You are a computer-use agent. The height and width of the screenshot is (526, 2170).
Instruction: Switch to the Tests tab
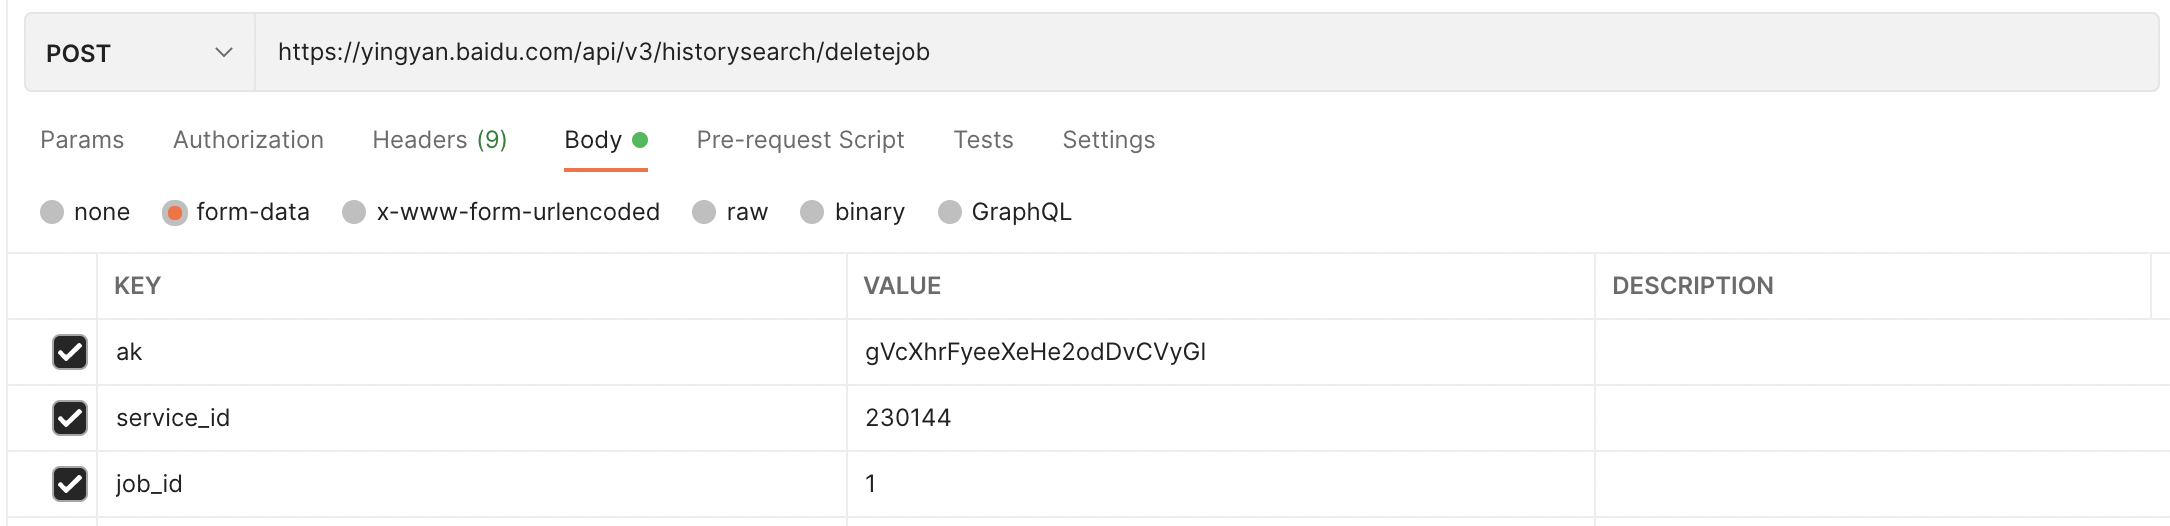[983, 140]
